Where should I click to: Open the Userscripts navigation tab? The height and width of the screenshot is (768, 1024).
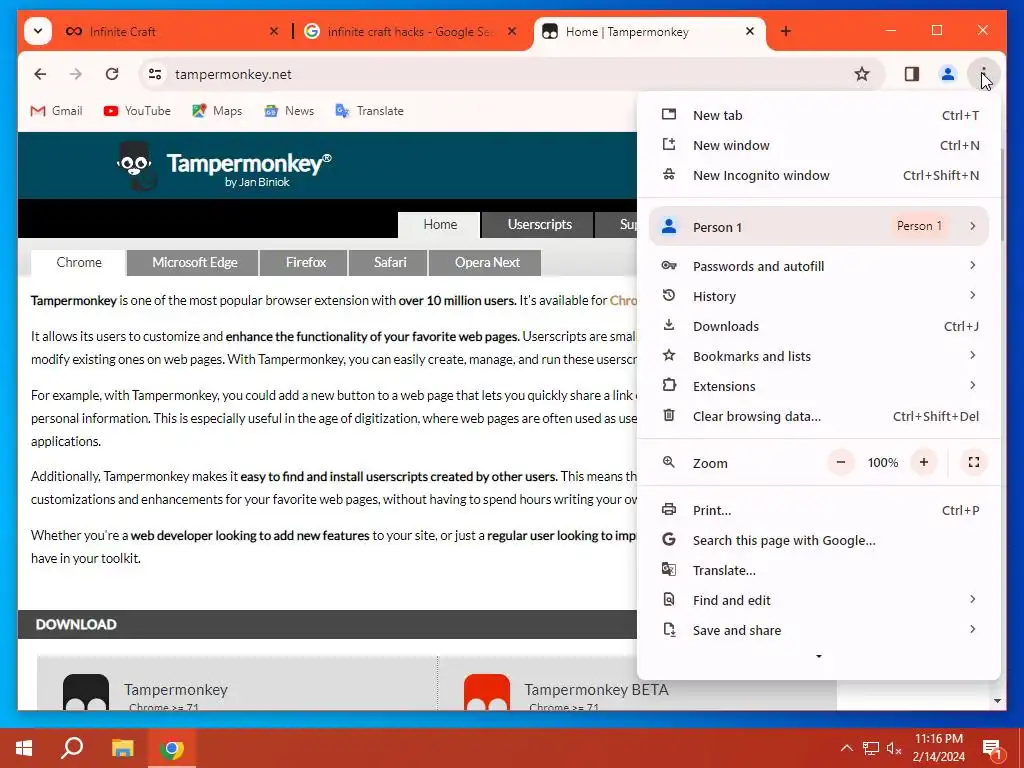pos(539,225)
